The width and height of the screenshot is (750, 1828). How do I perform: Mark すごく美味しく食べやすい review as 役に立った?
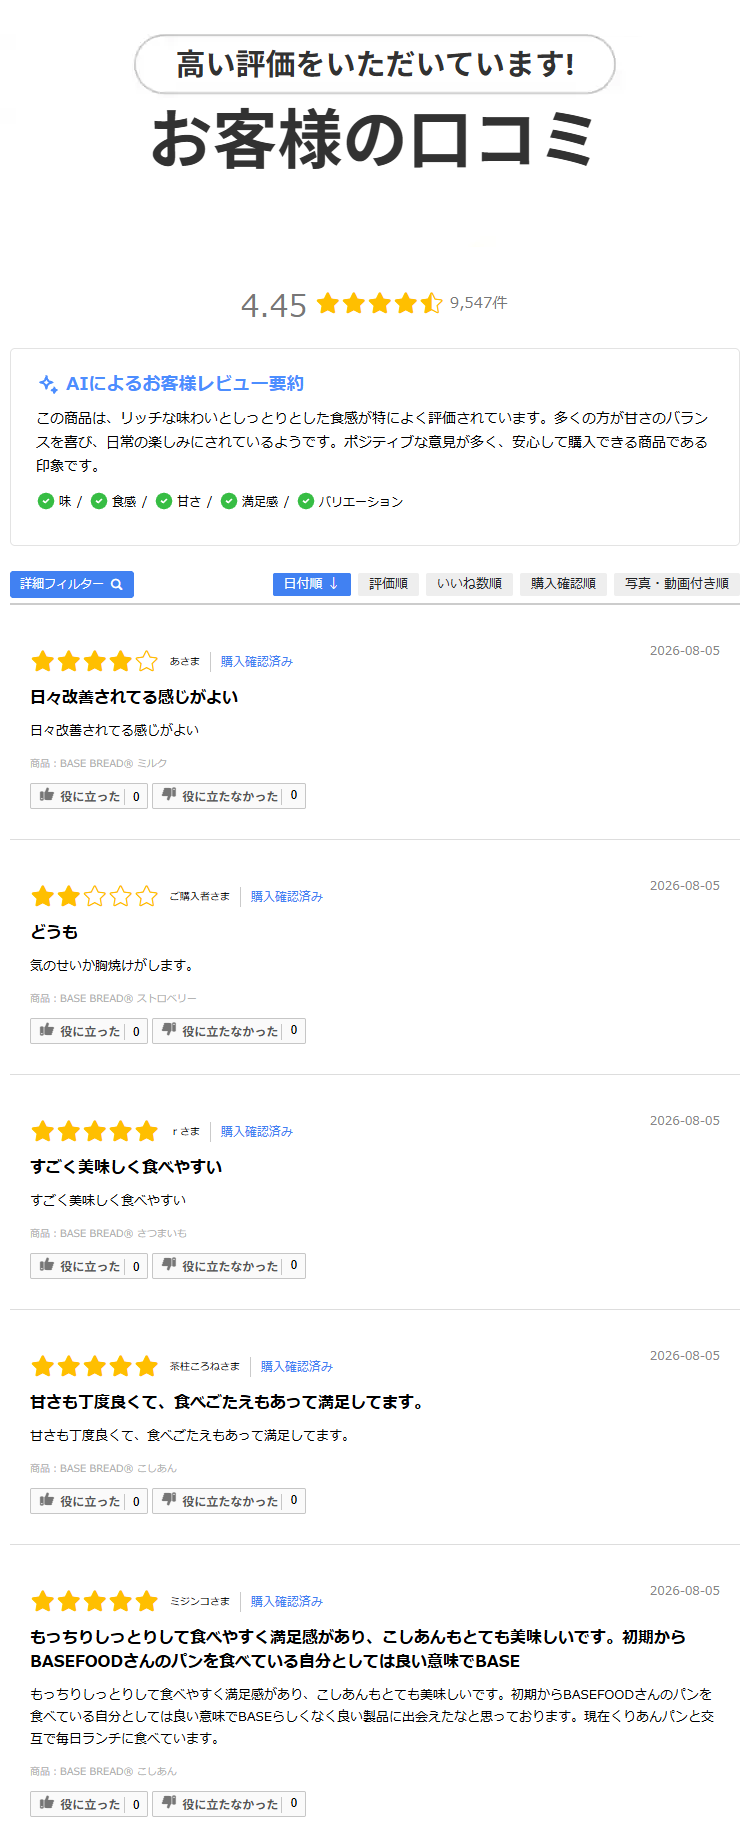[x=89, y=1266]
